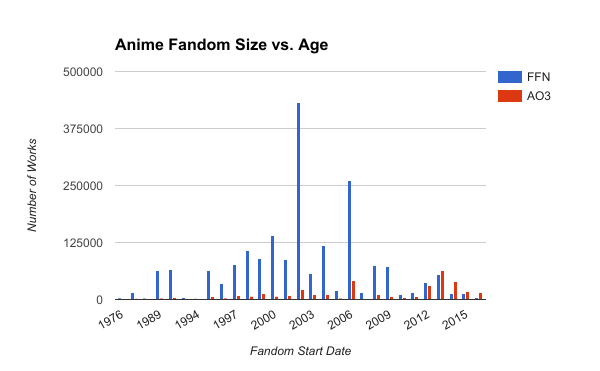Click the 2003 x-axis label
This screenshot has width=600, height=371.
click(x=302, y=320)
